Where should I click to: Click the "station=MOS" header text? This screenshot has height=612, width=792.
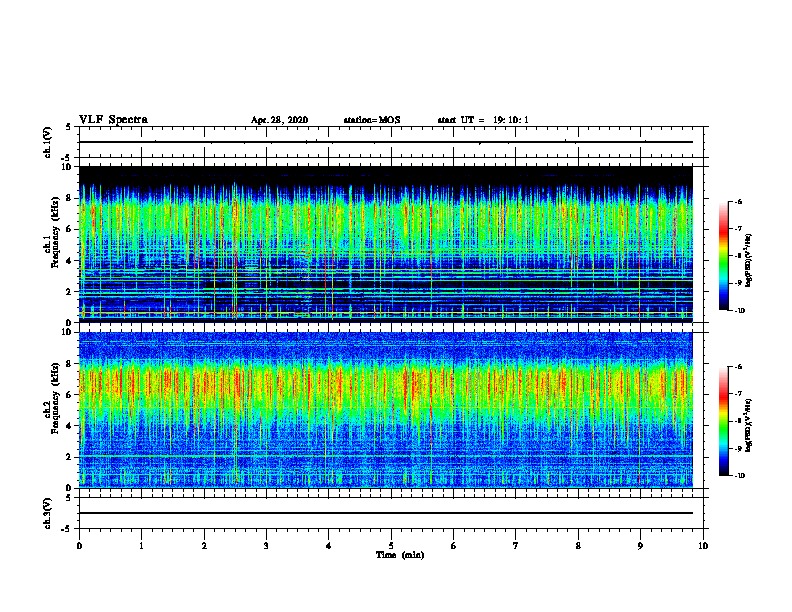[x=372, y=120]
